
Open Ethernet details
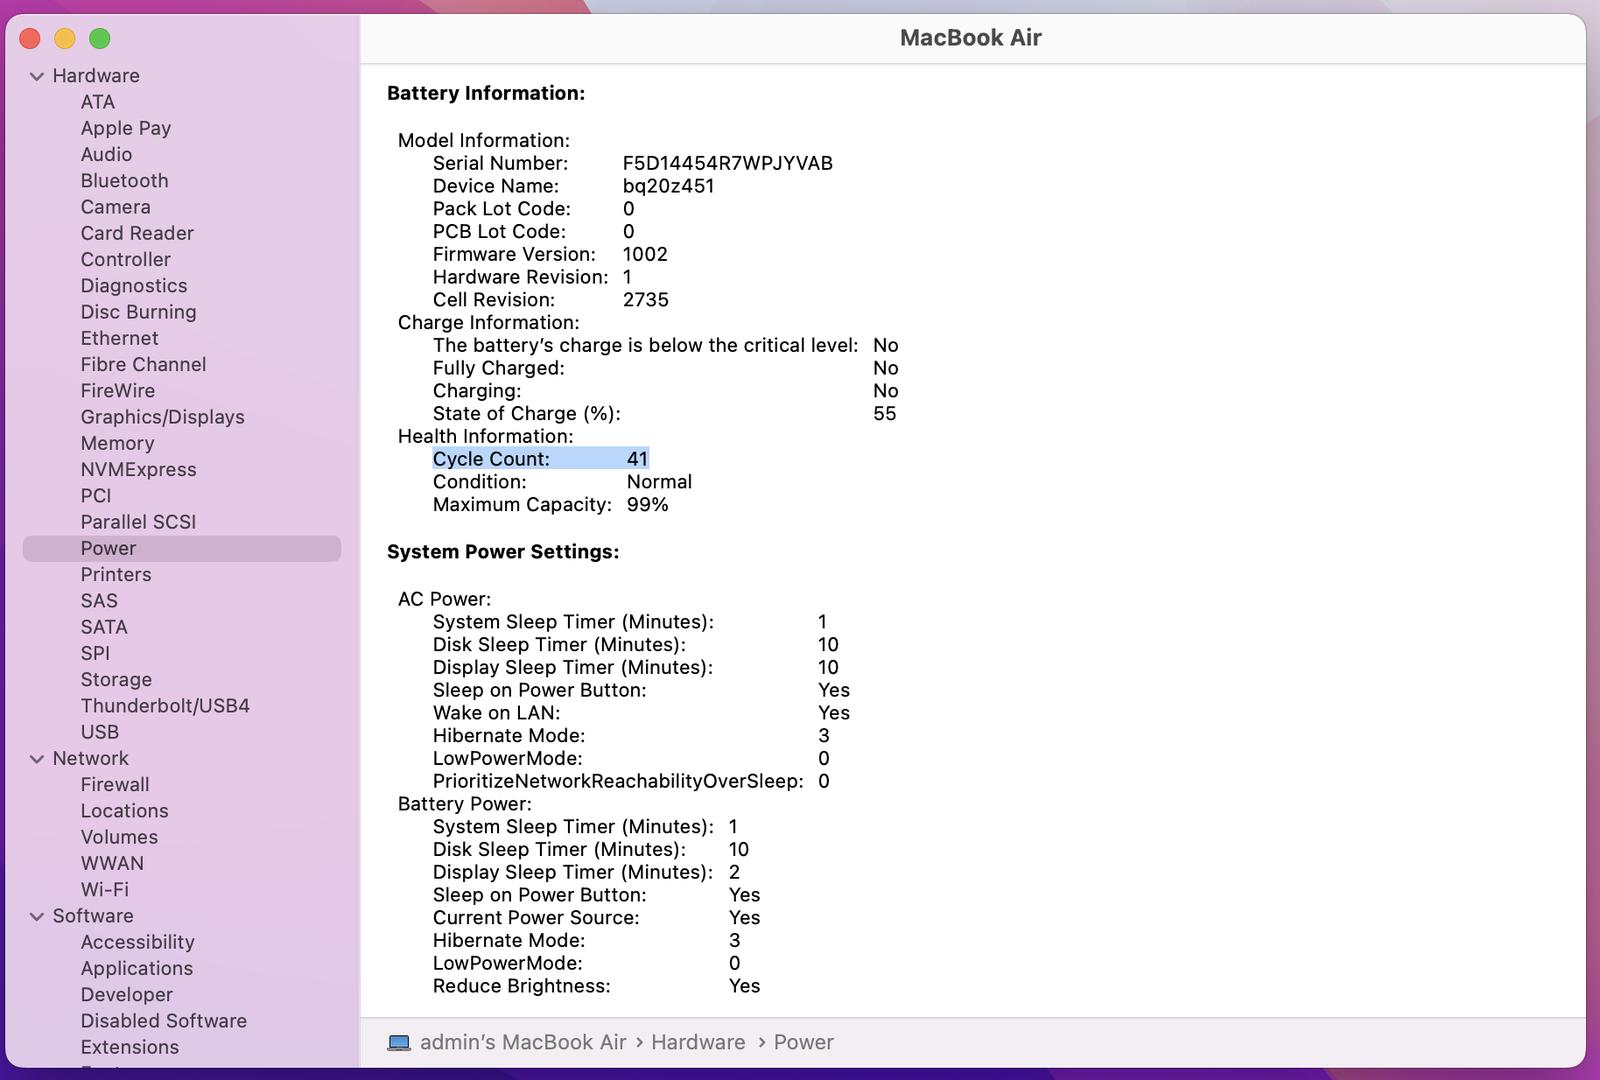tap(119, 338)
